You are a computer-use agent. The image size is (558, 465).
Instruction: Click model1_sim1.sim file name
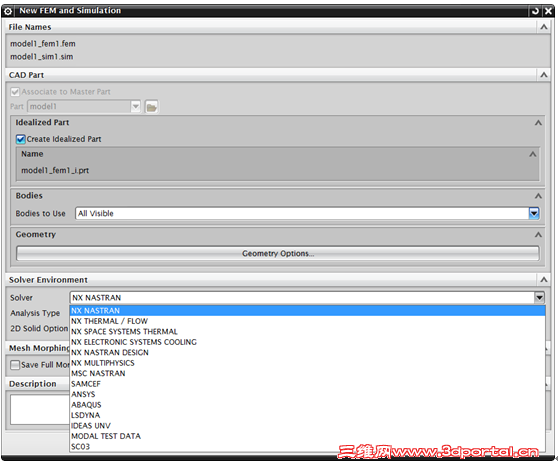tap(42, 57)
